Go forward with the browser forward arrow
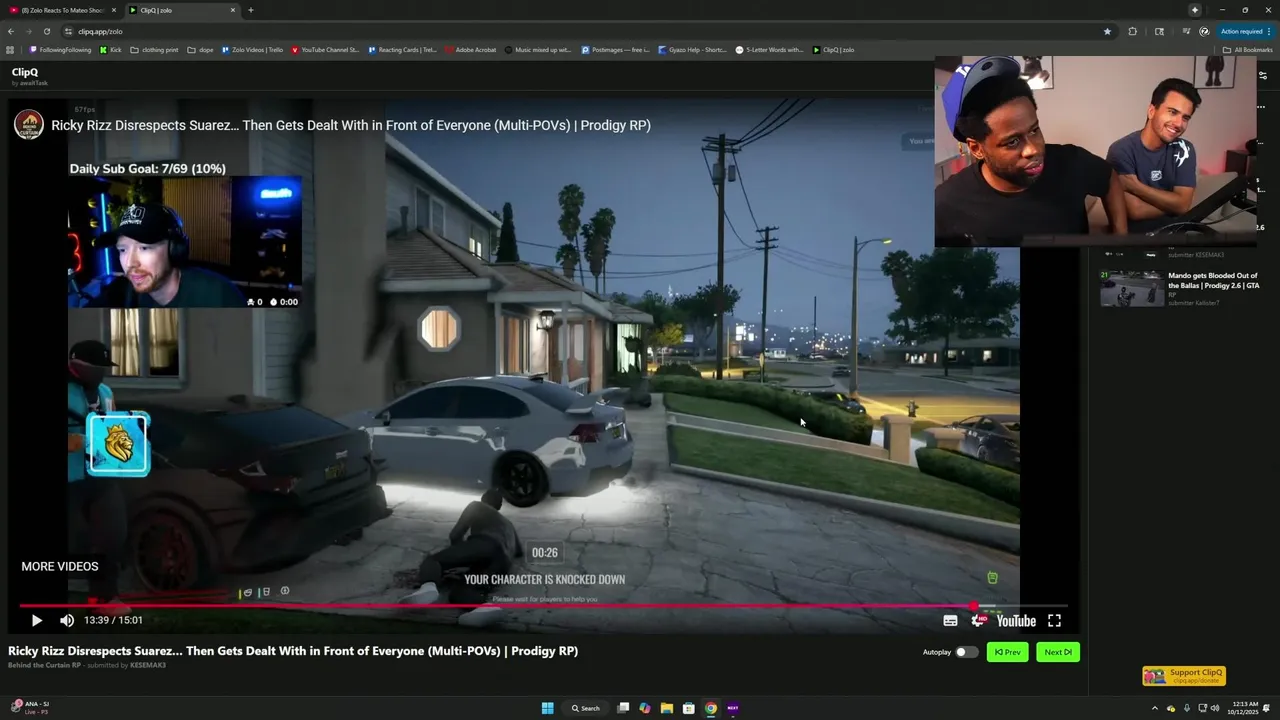Image resolution: width=1280 pixels, height=720 pixels. pyautogui.click(x=29, y=31)
